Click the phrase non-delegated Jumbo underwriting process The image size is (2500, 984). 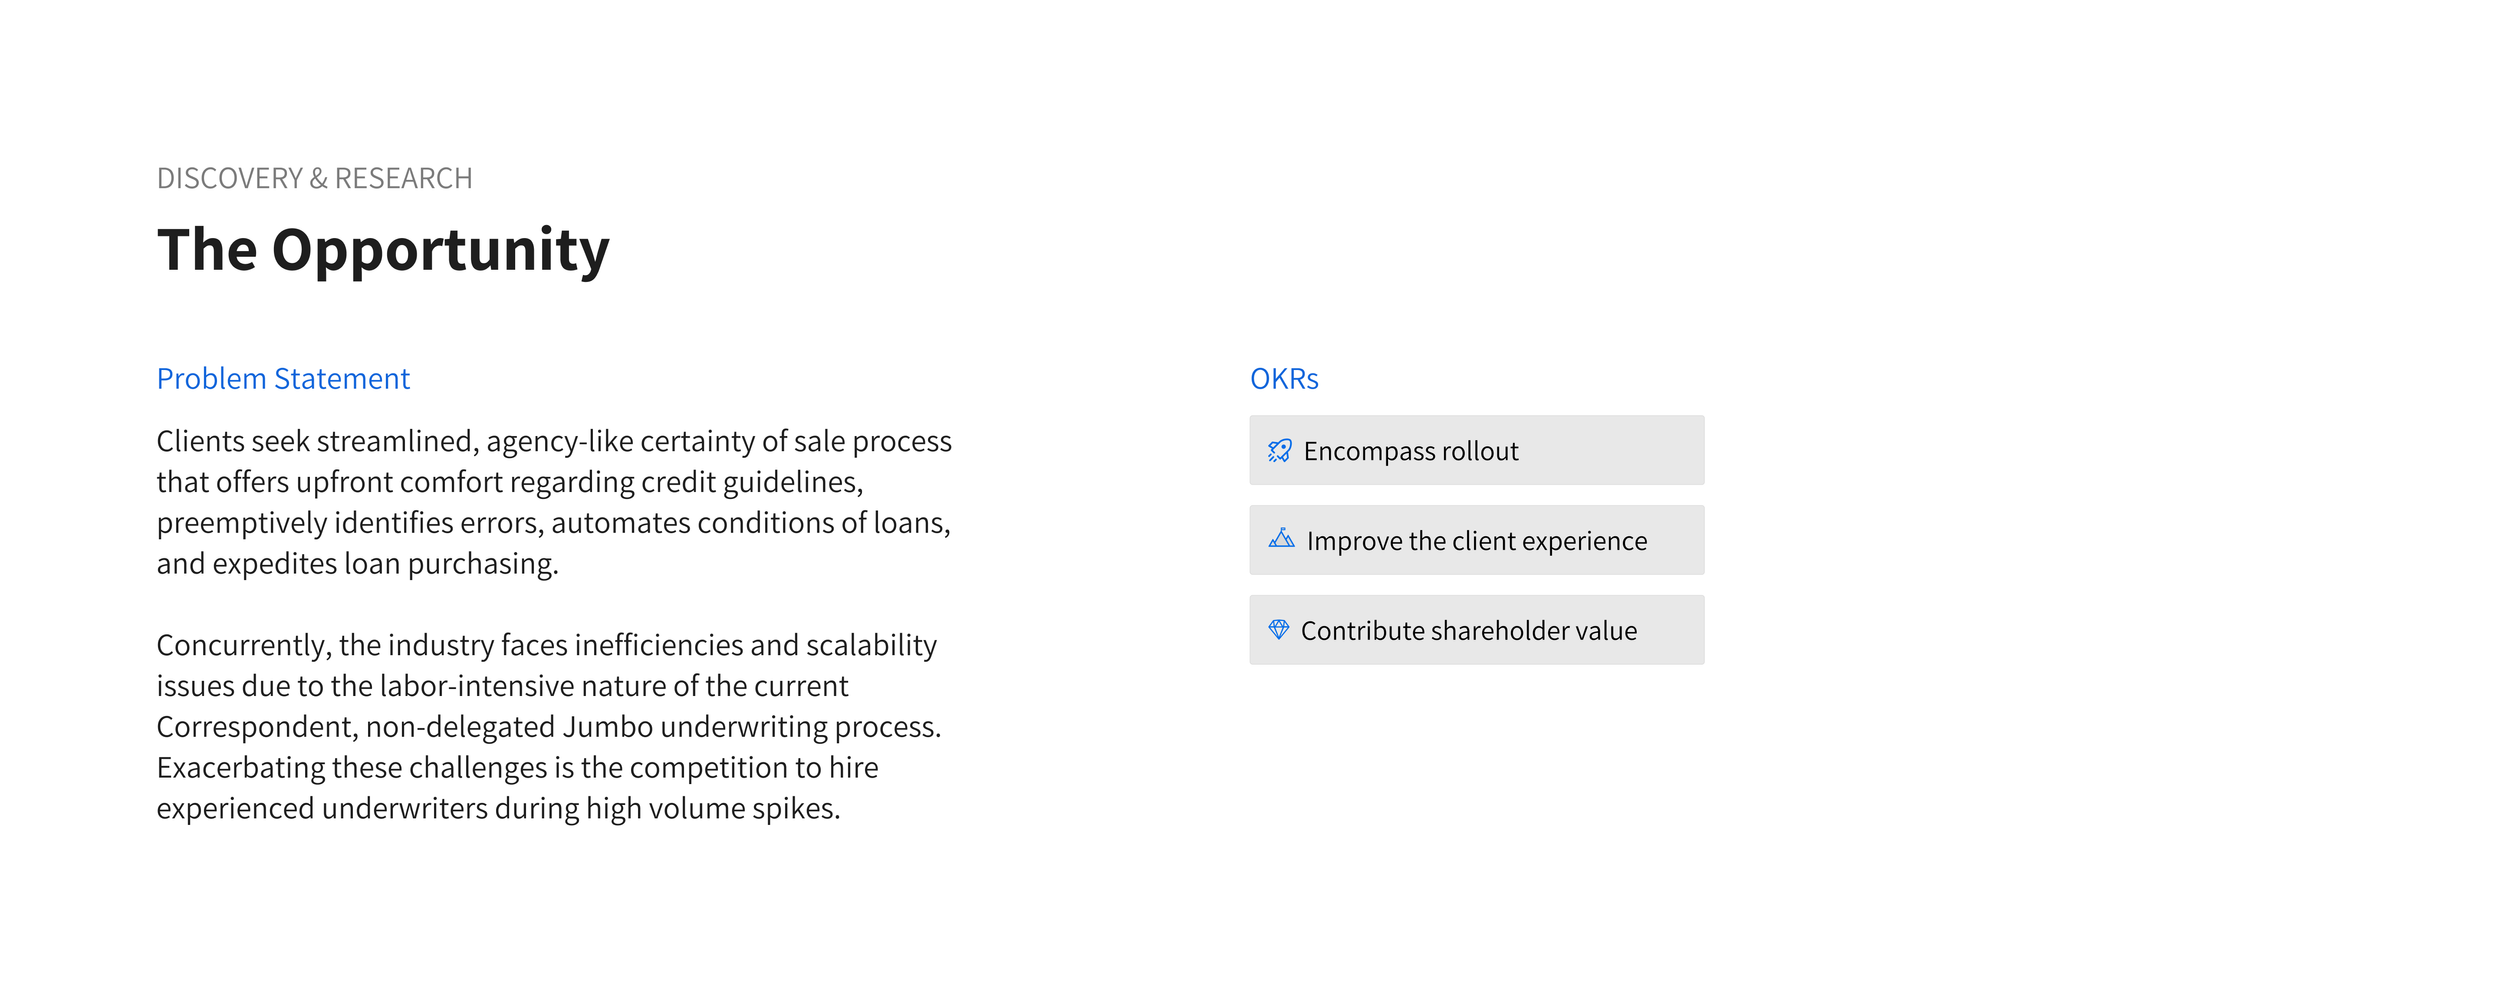(x=653, y=727)
